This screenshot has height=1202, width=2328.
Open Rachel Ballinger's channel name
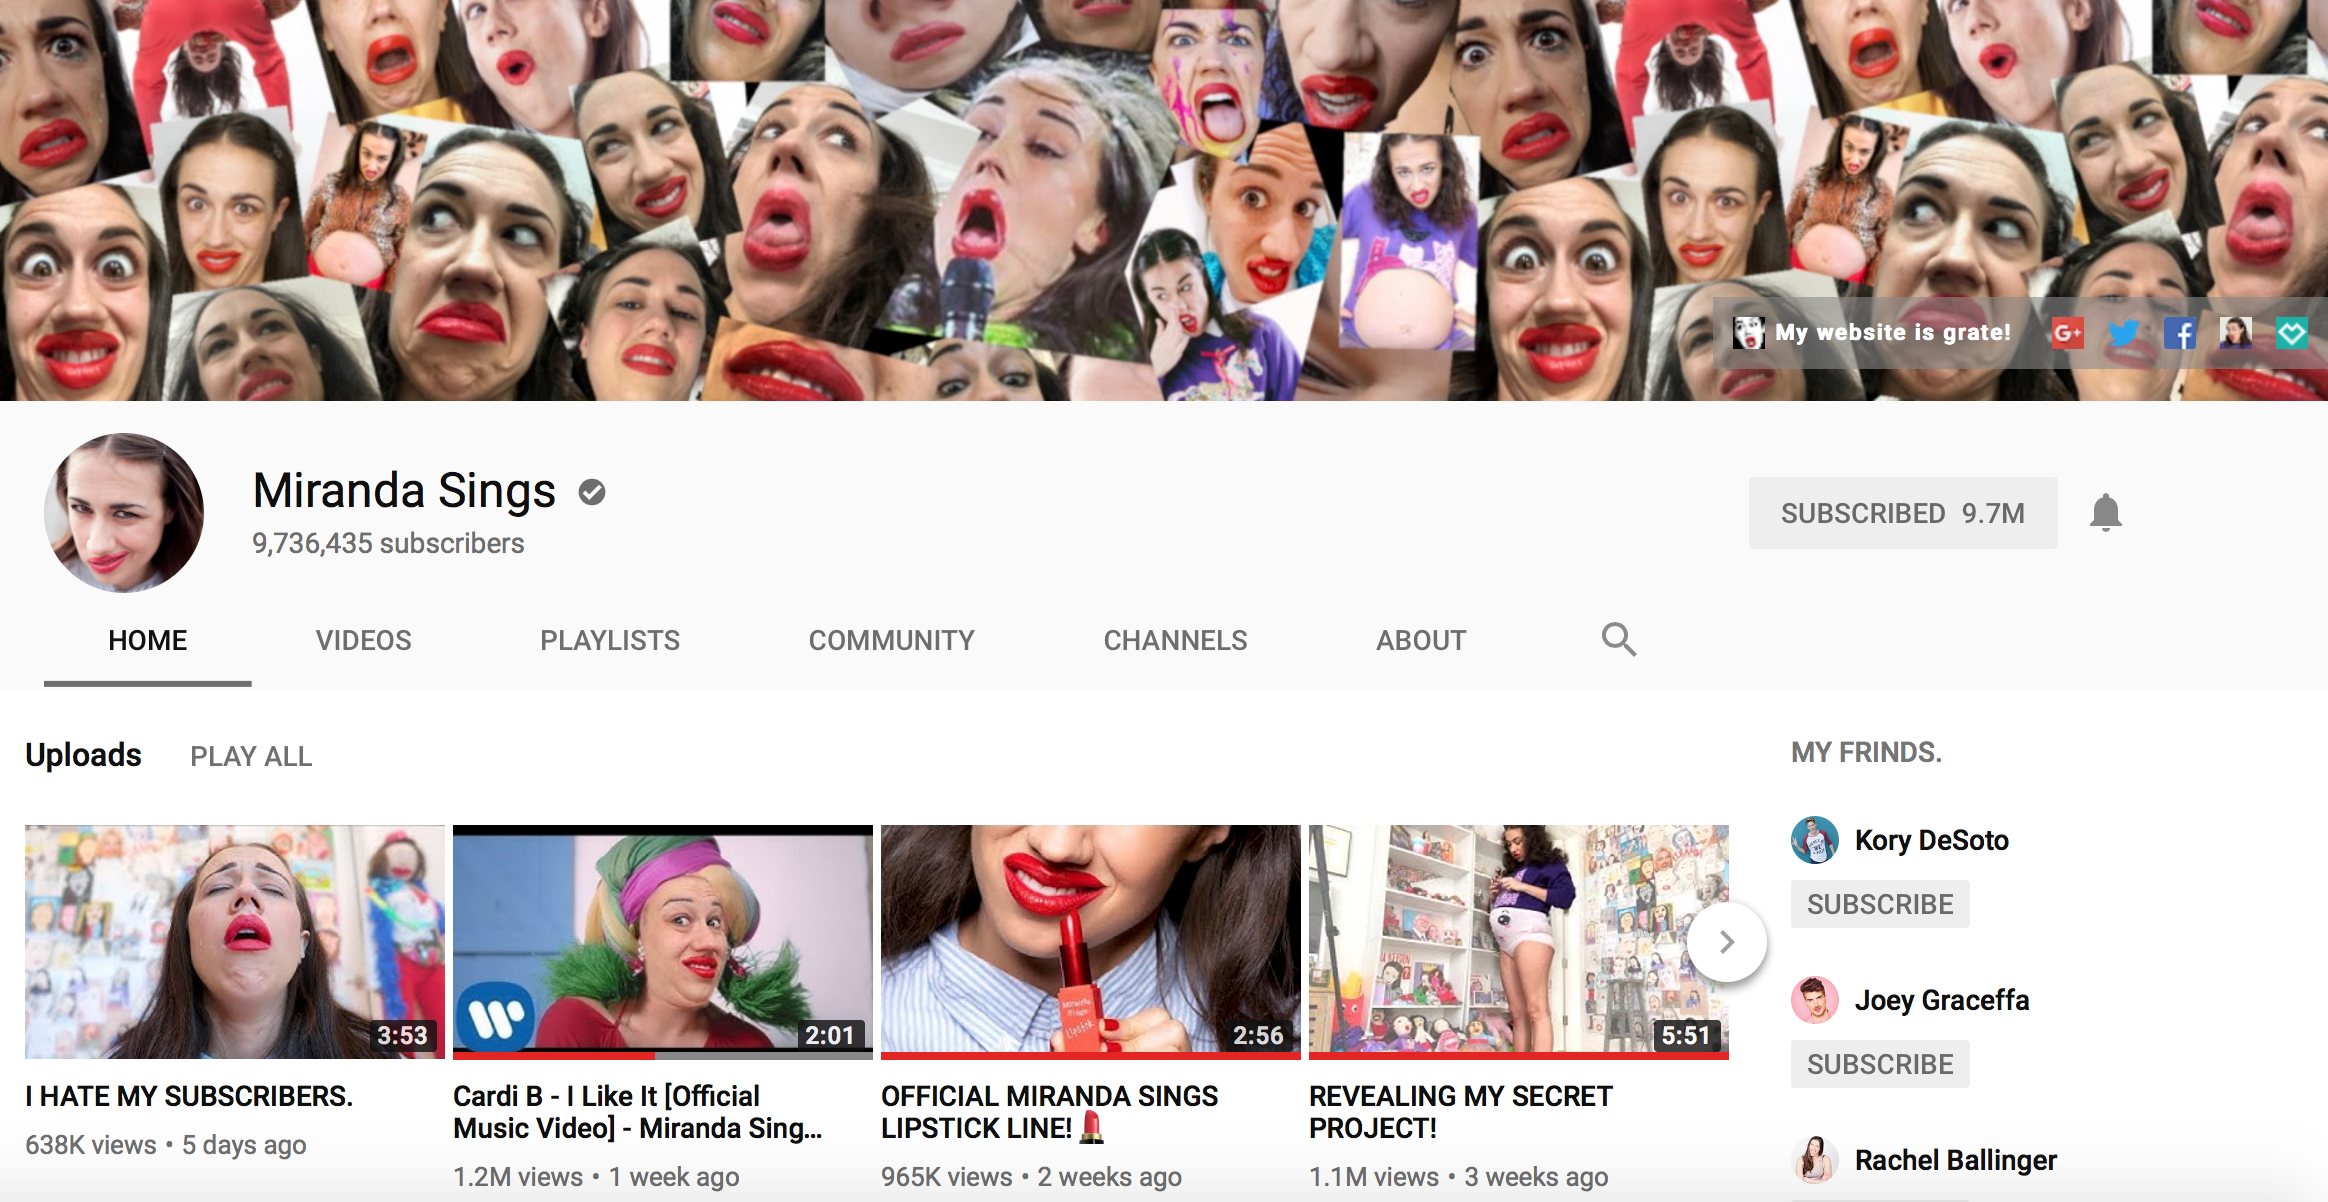[x=1956, y=1160]
